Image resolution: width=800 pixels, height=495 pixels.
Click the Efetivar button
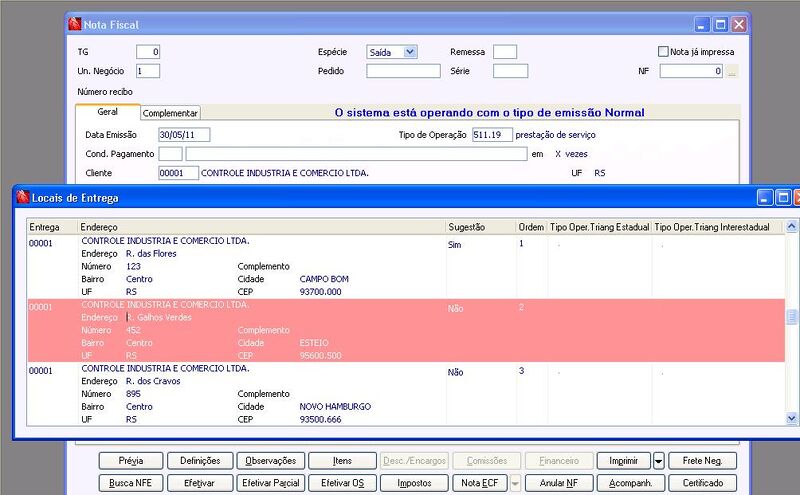(200, 483)
